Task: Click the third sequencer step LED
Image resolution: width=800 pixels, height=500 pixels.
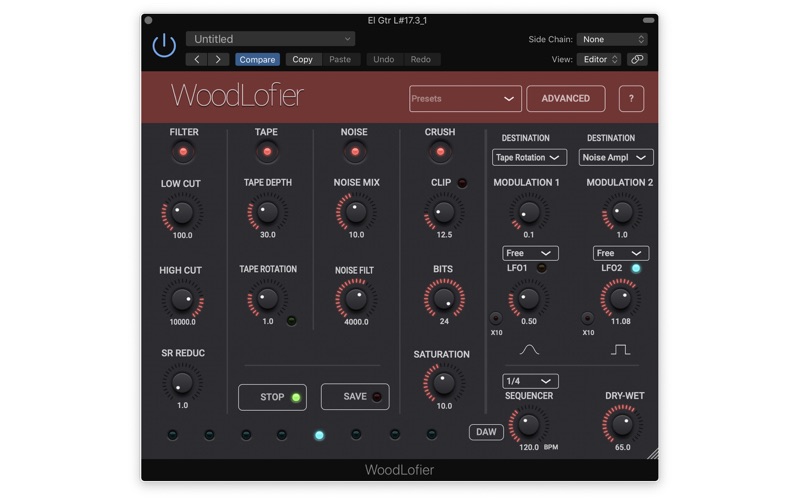Action: (246, 435)
